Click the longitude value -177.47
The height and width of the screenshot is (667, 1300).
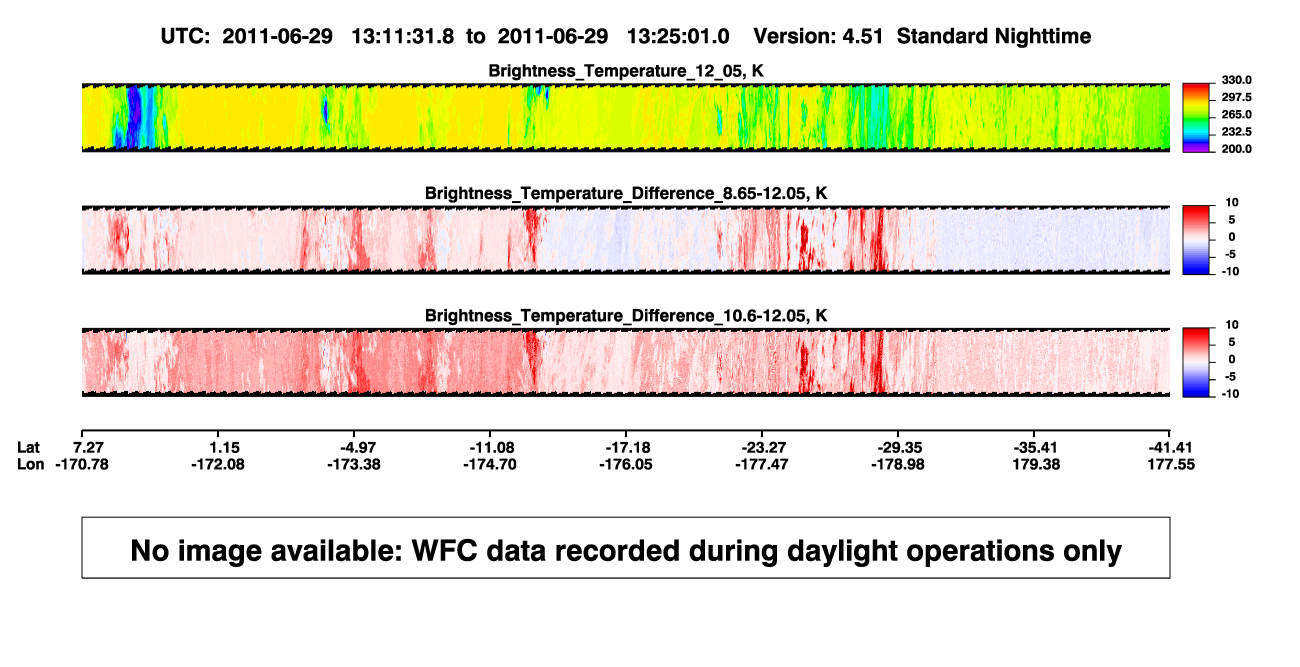pos(760,464)
